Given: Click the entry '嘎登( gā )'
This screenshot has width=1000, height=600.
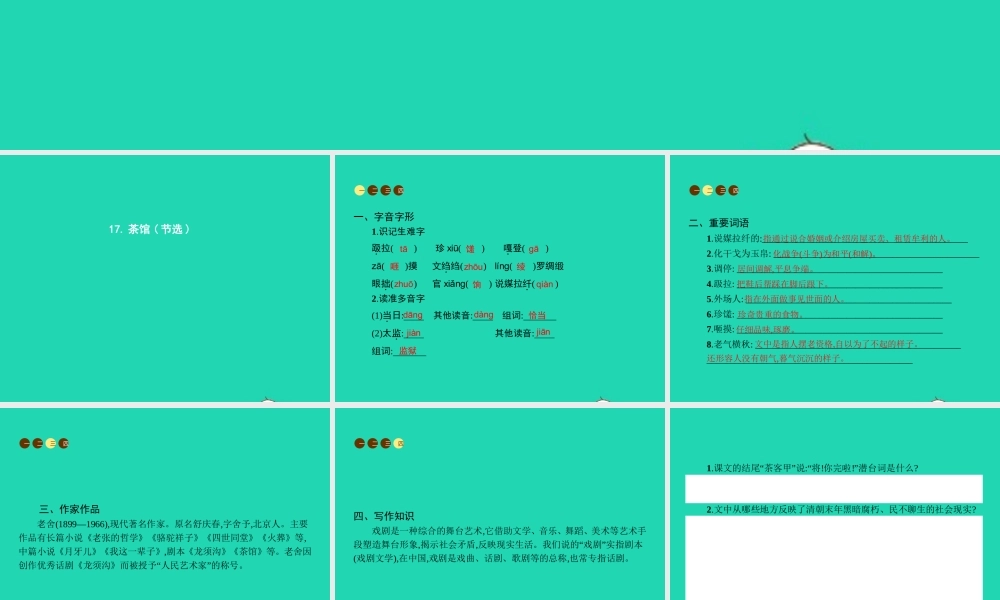Looking at the screenshot, I should point(526,249).
